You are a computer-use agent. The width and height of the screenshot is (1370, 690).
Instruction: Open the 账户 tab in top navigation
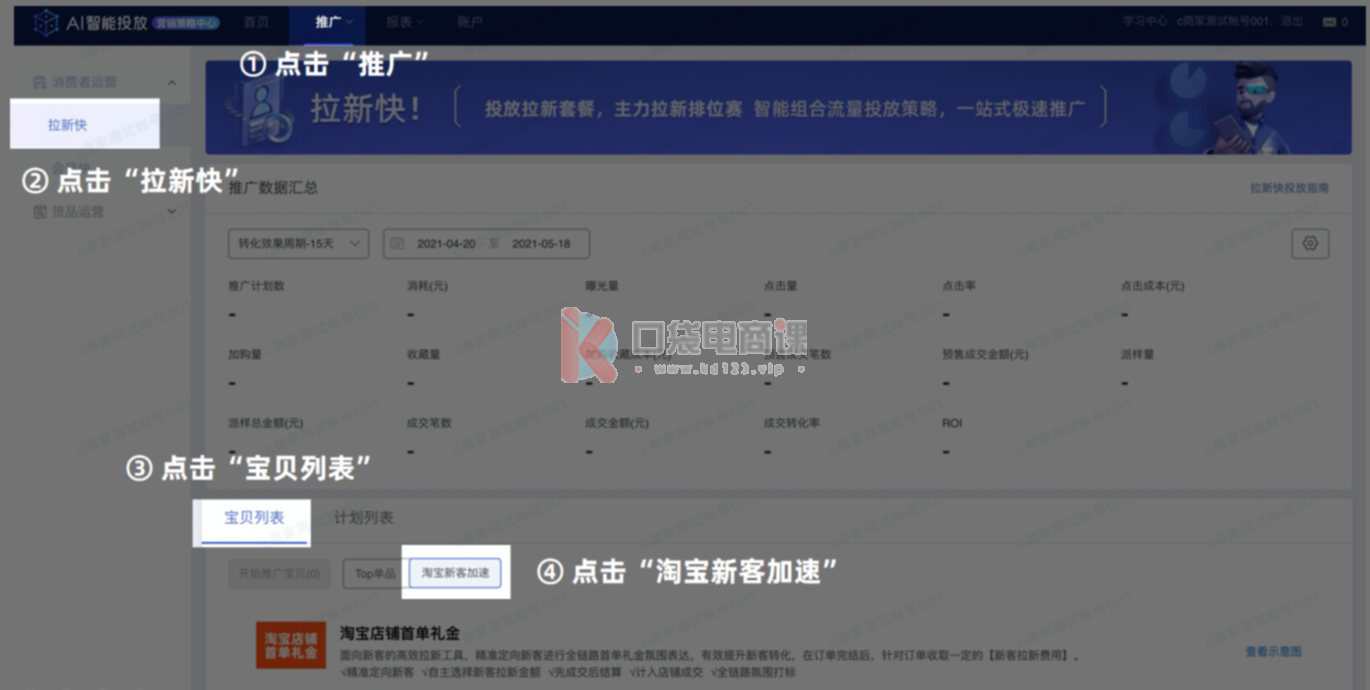tap(470, 22)
